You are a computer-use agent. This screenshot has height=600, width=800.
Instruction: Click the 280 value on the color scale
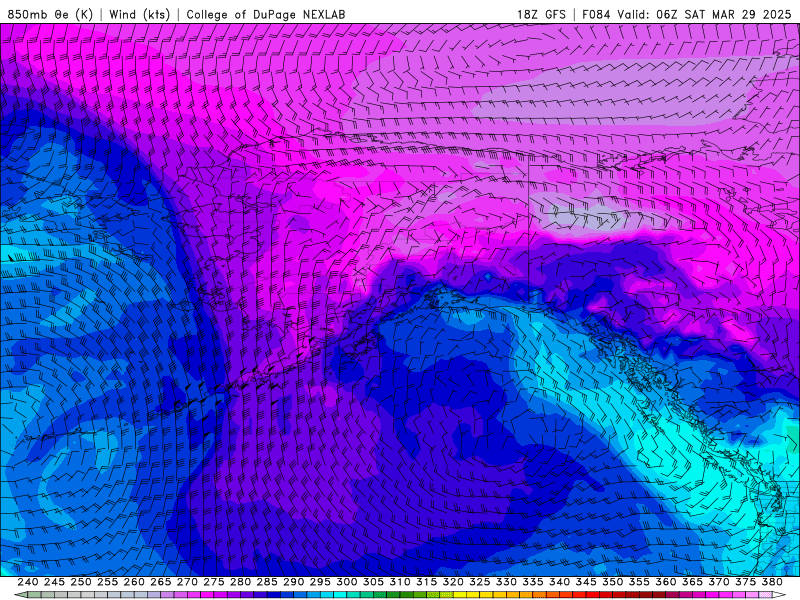pyautogui.click(x=240, y=582)
